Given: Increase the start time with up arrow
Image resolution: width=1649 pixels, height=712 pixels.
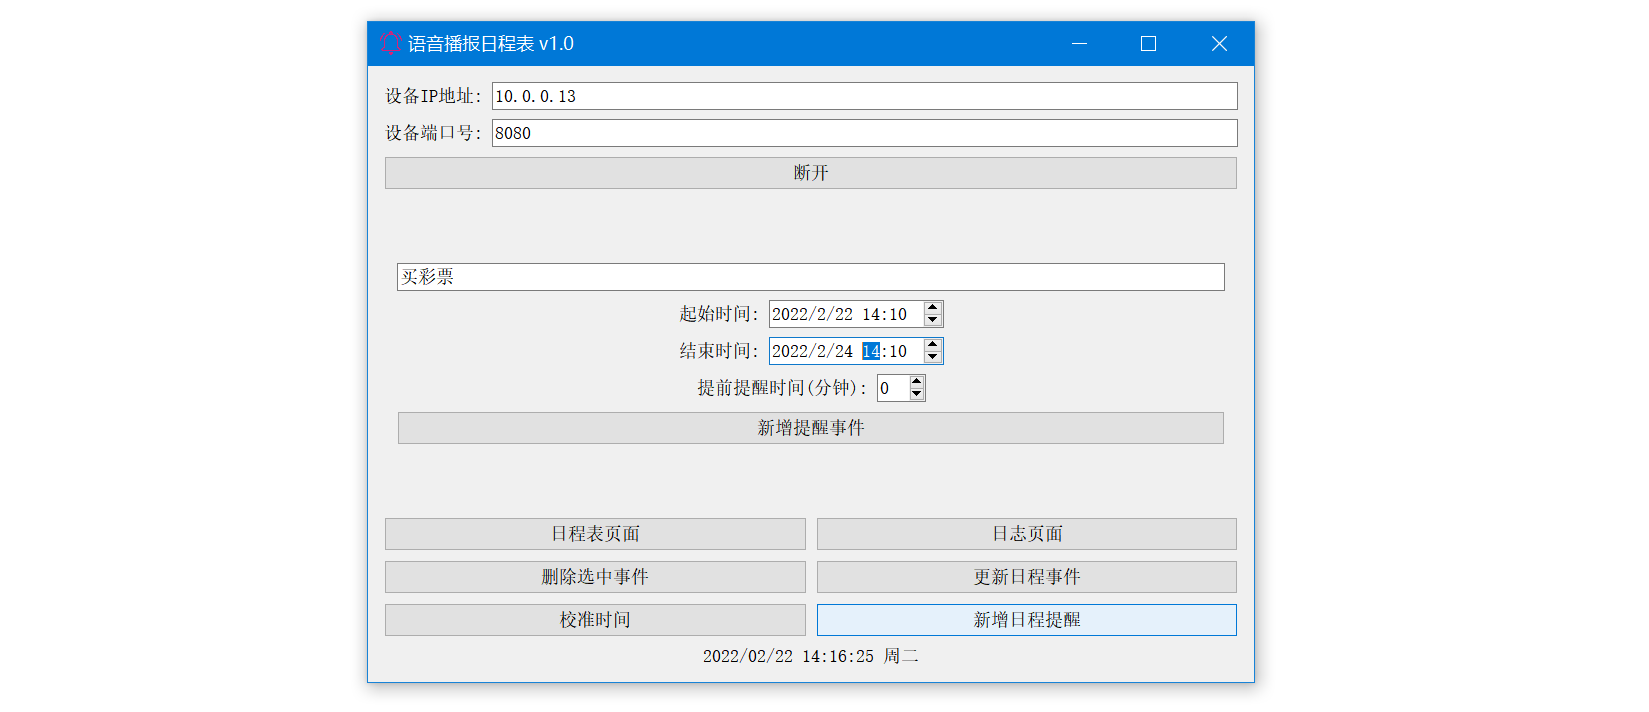Looking at the screenshot, I should click(x=932, y=308).
